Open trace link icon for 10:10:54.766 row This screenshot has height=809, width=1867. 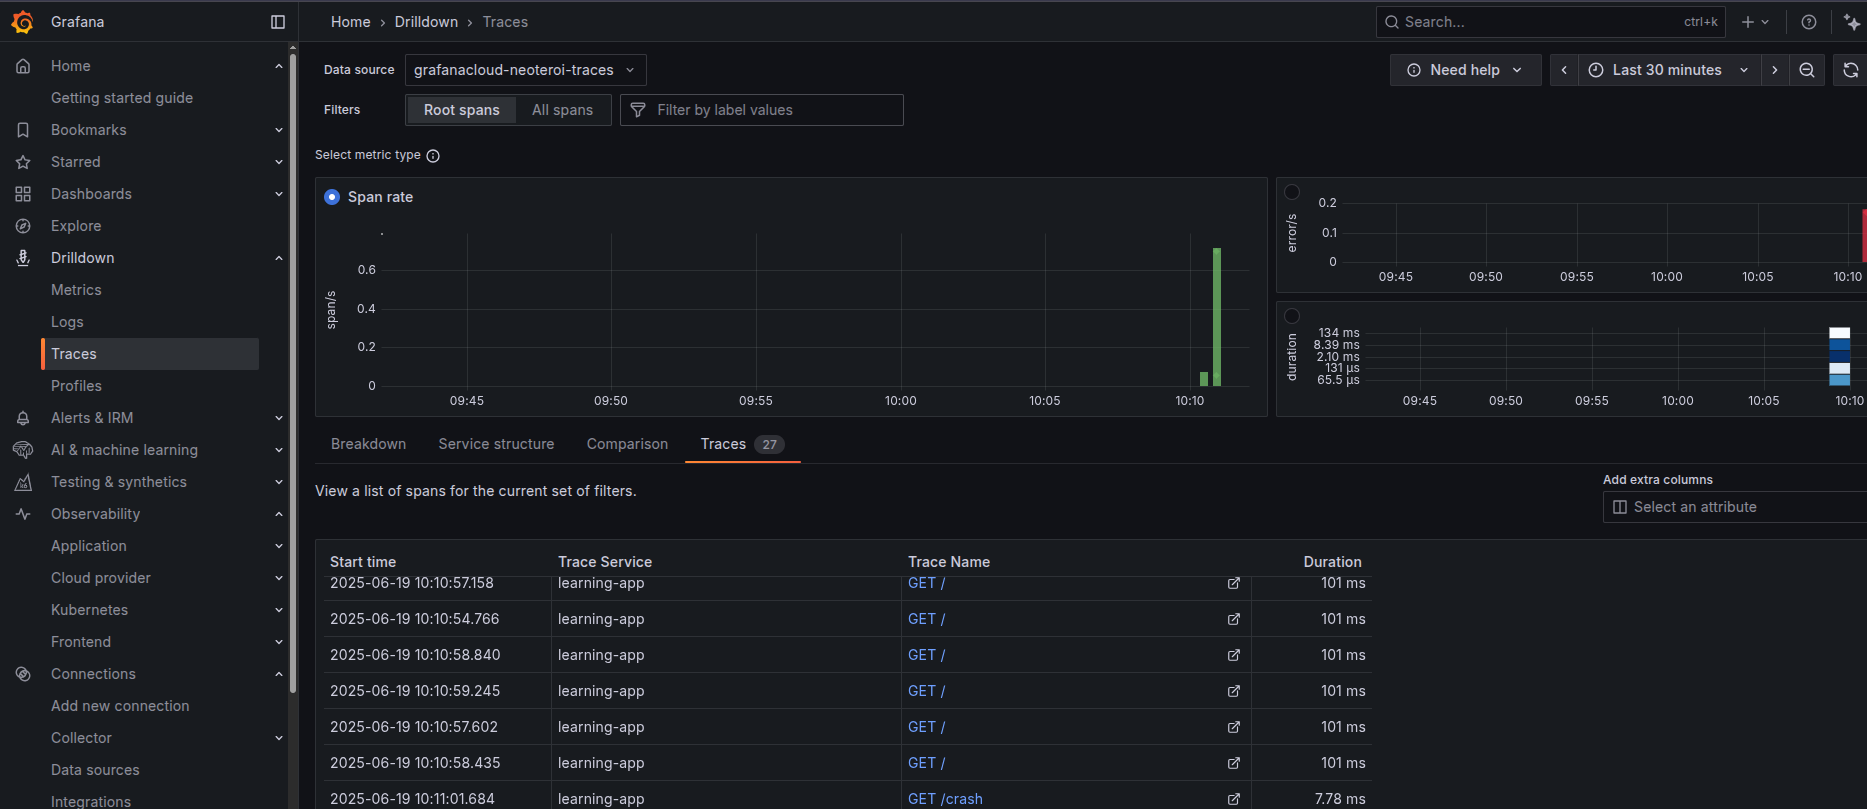1234,619
